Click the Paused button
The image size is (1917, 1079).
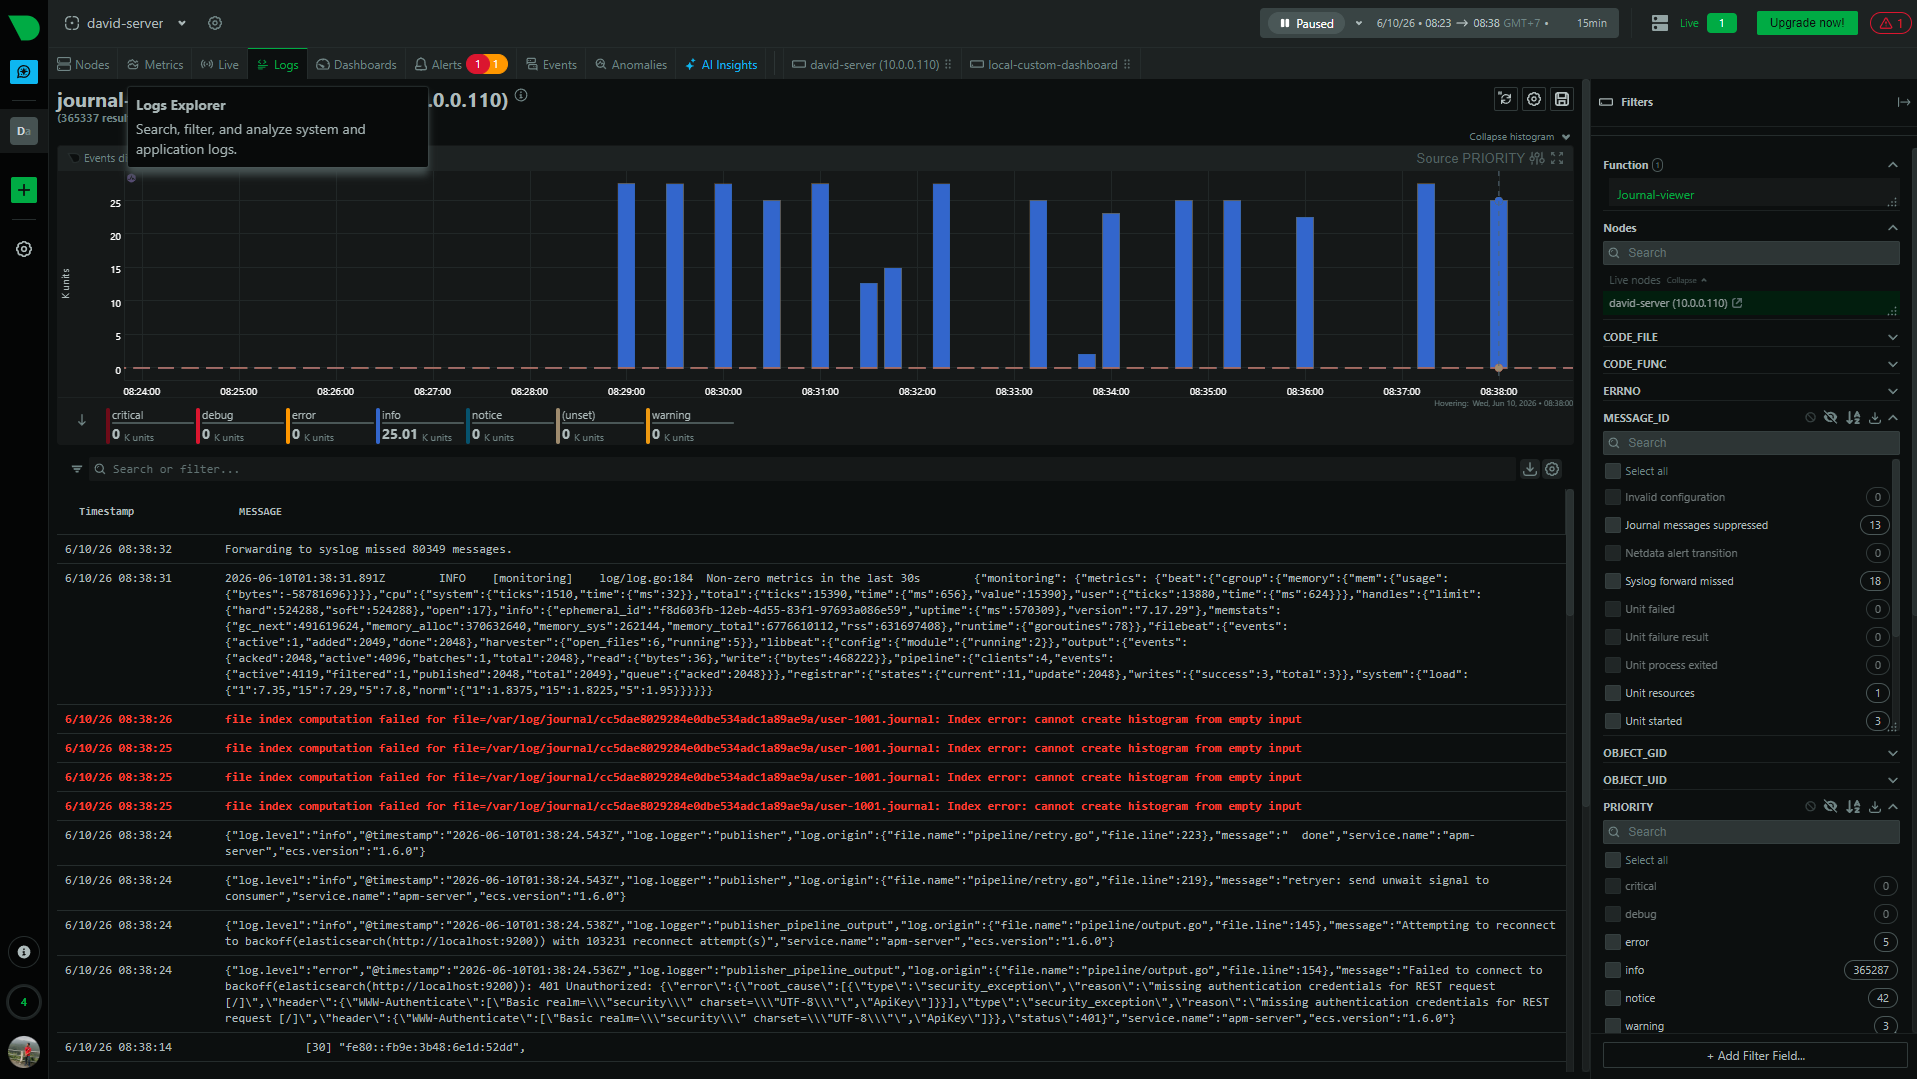pyautogui.click(x=1306, y=23)
